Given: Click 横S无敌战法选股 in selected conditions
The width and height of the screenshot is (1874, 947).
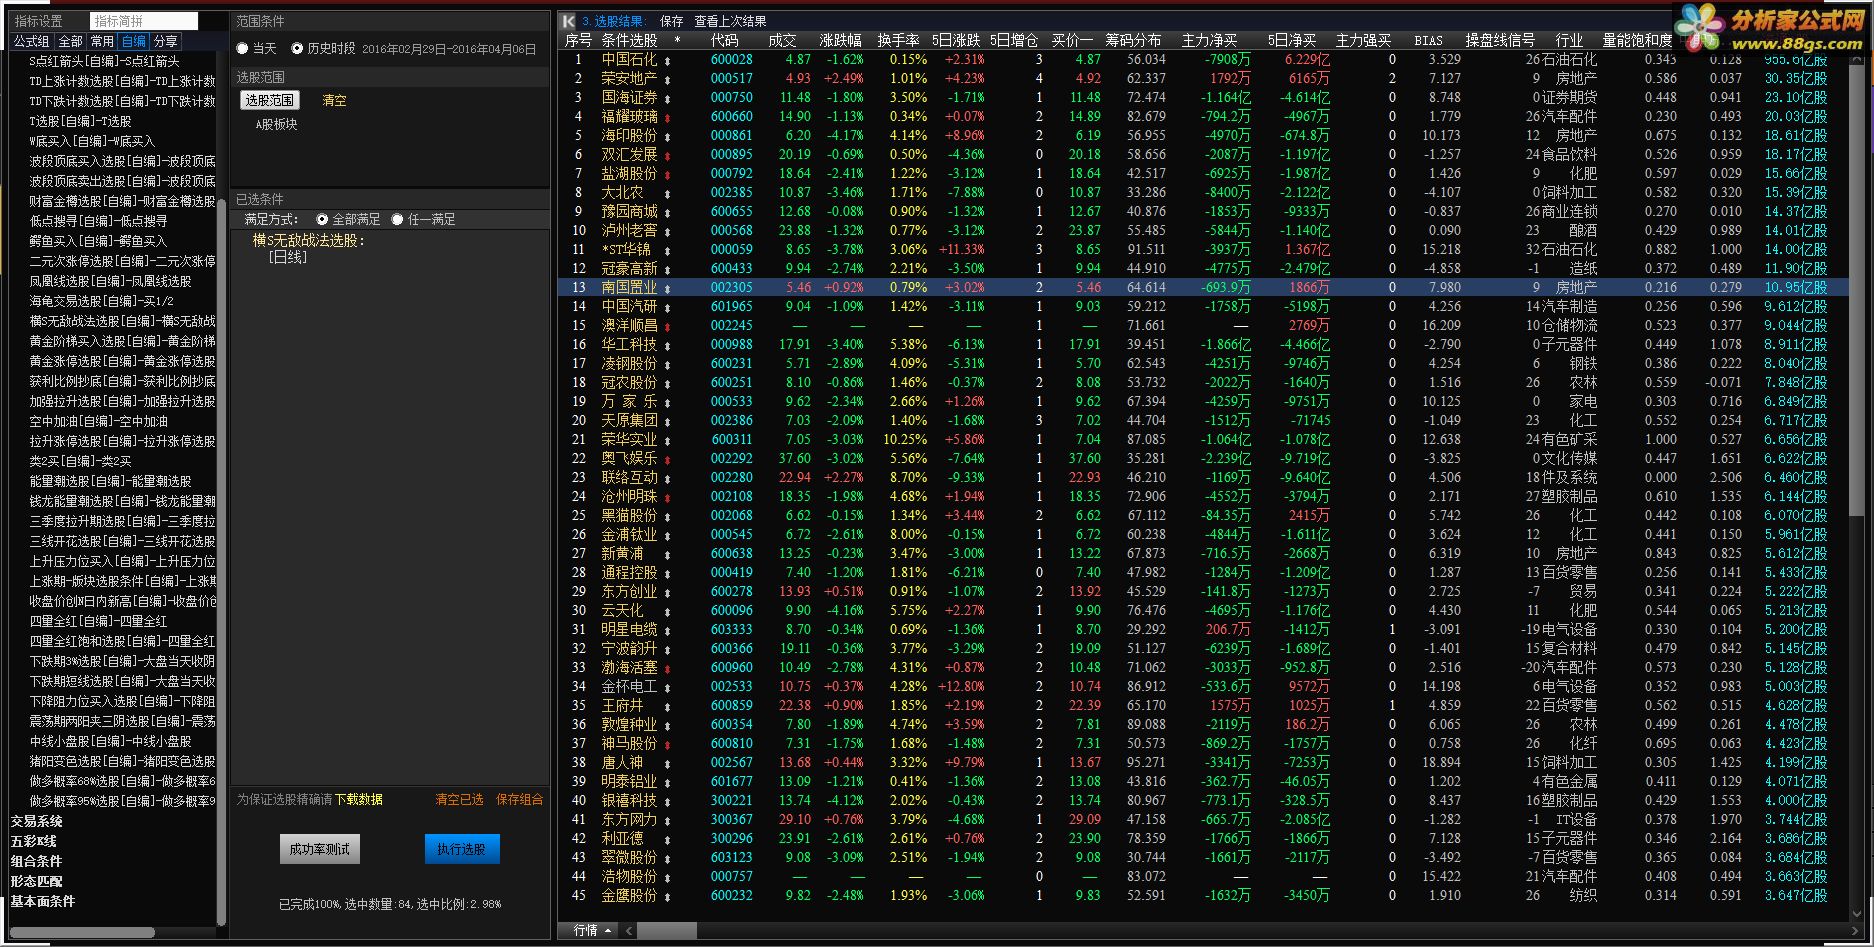Looking at the screenshot, I should click(x=308, y=241).
